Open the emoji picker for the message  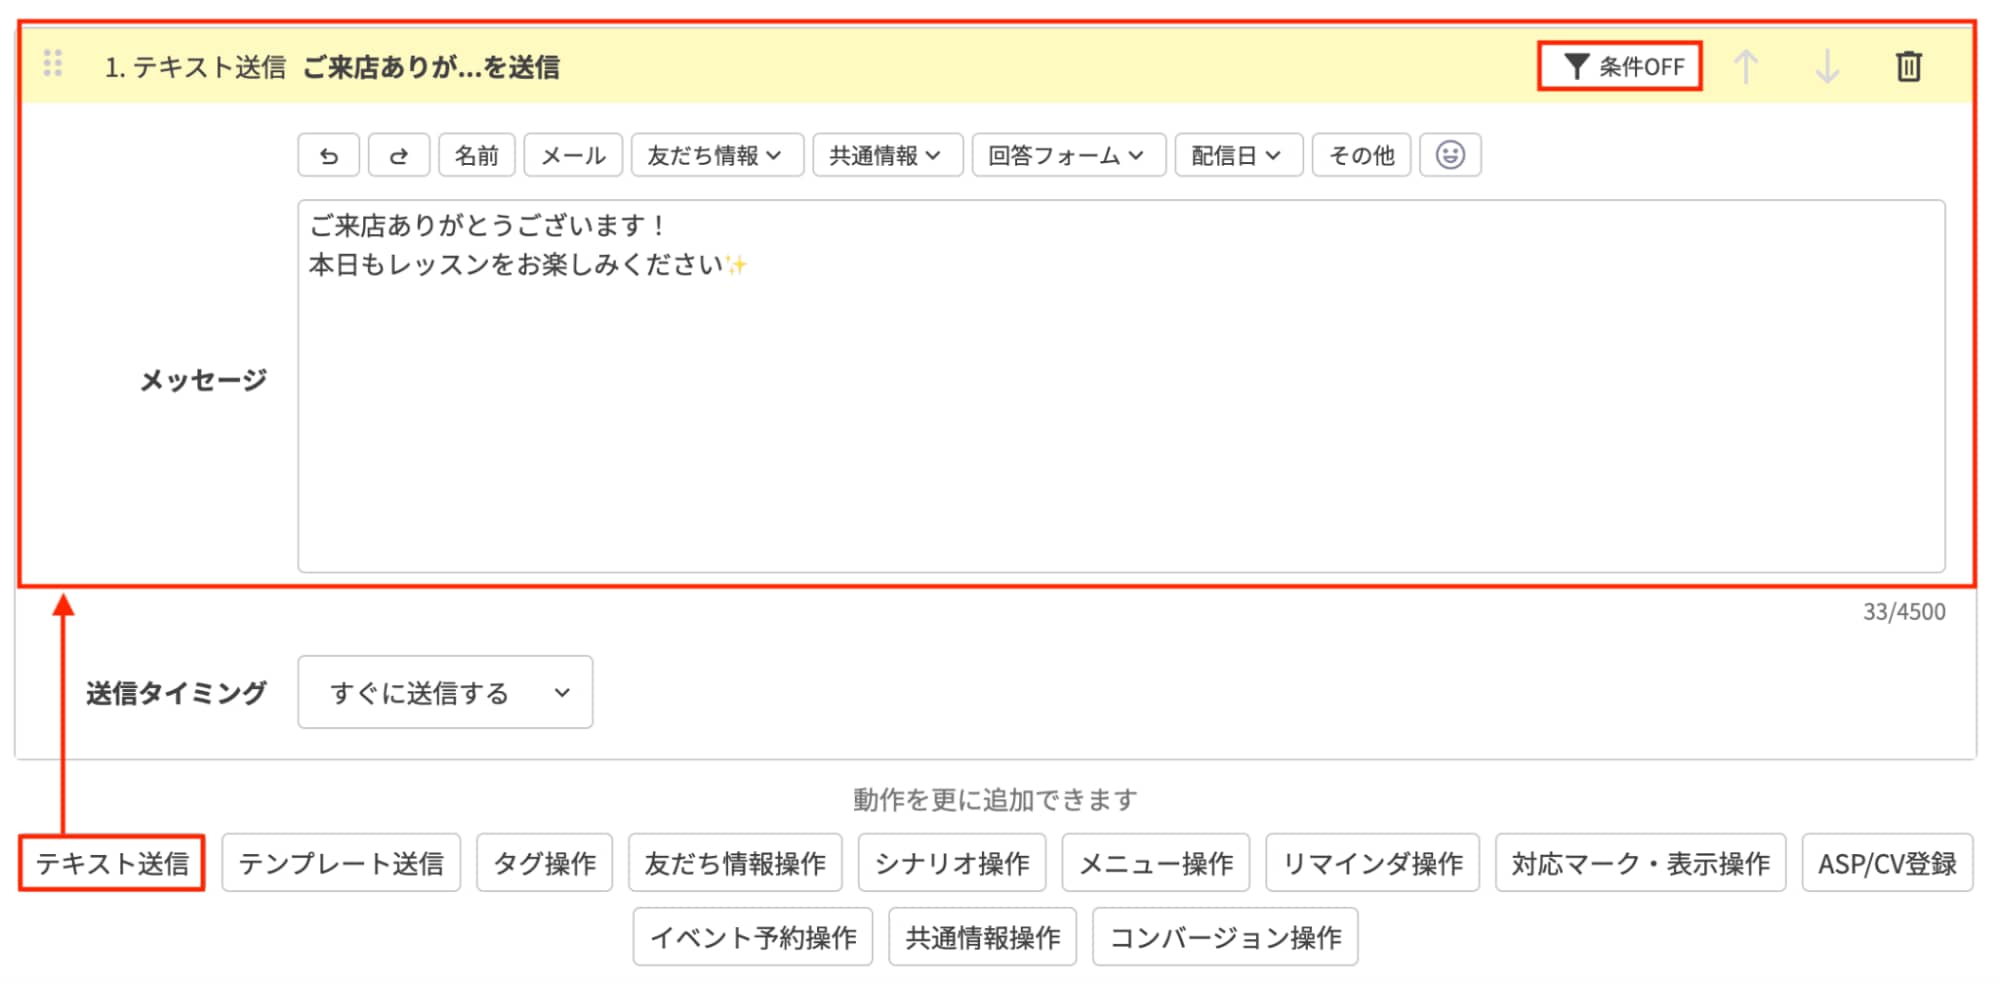(1451, 154)
